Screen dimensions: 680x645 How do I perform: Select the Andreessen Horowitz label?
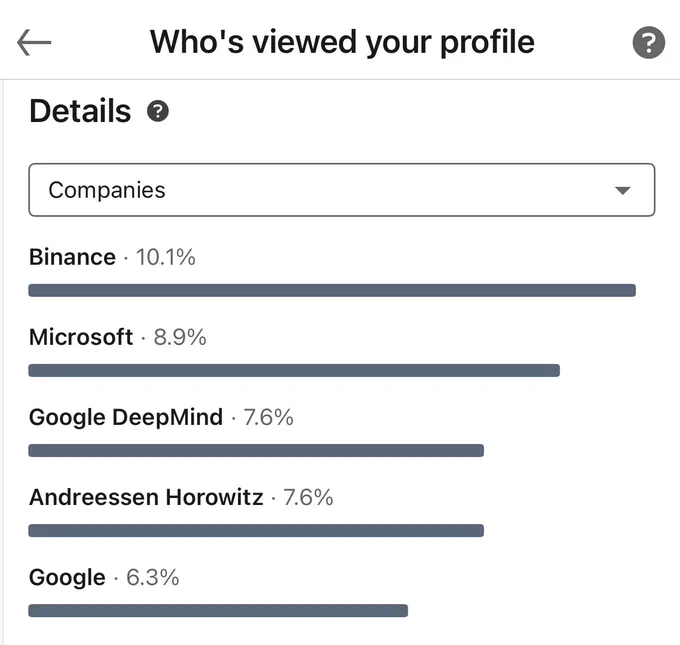pos(146,497)
